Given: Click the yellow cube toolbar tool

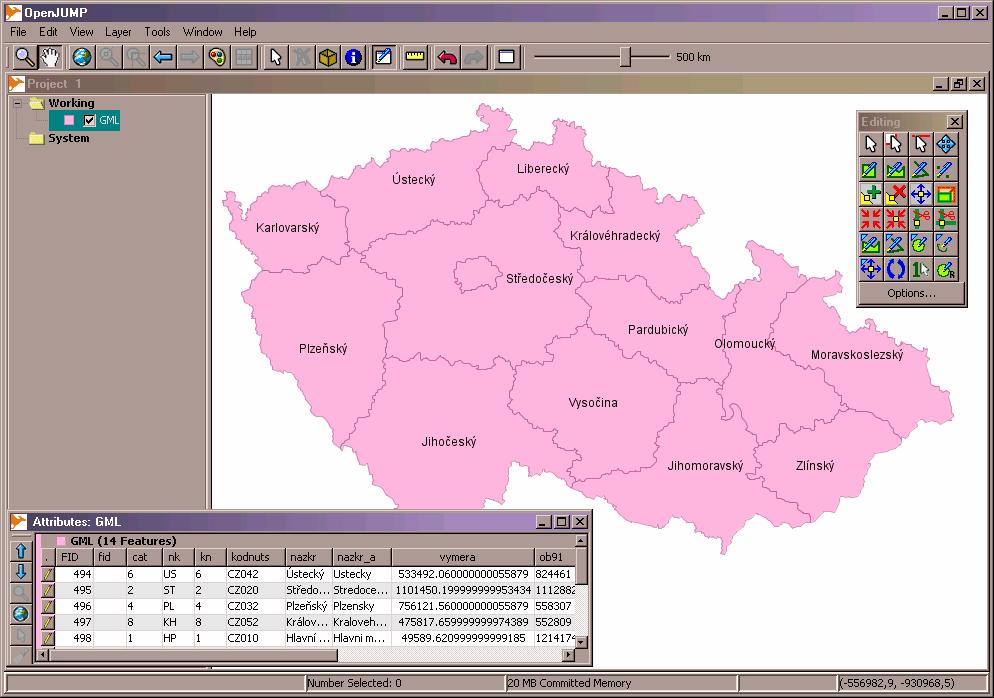Looking at the screenshot, I should click(x=328, y=57).
